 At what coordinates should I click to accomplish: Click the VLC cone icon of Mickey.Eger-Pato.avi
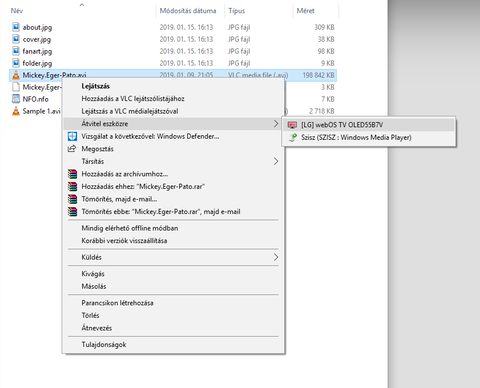(16, 75)
